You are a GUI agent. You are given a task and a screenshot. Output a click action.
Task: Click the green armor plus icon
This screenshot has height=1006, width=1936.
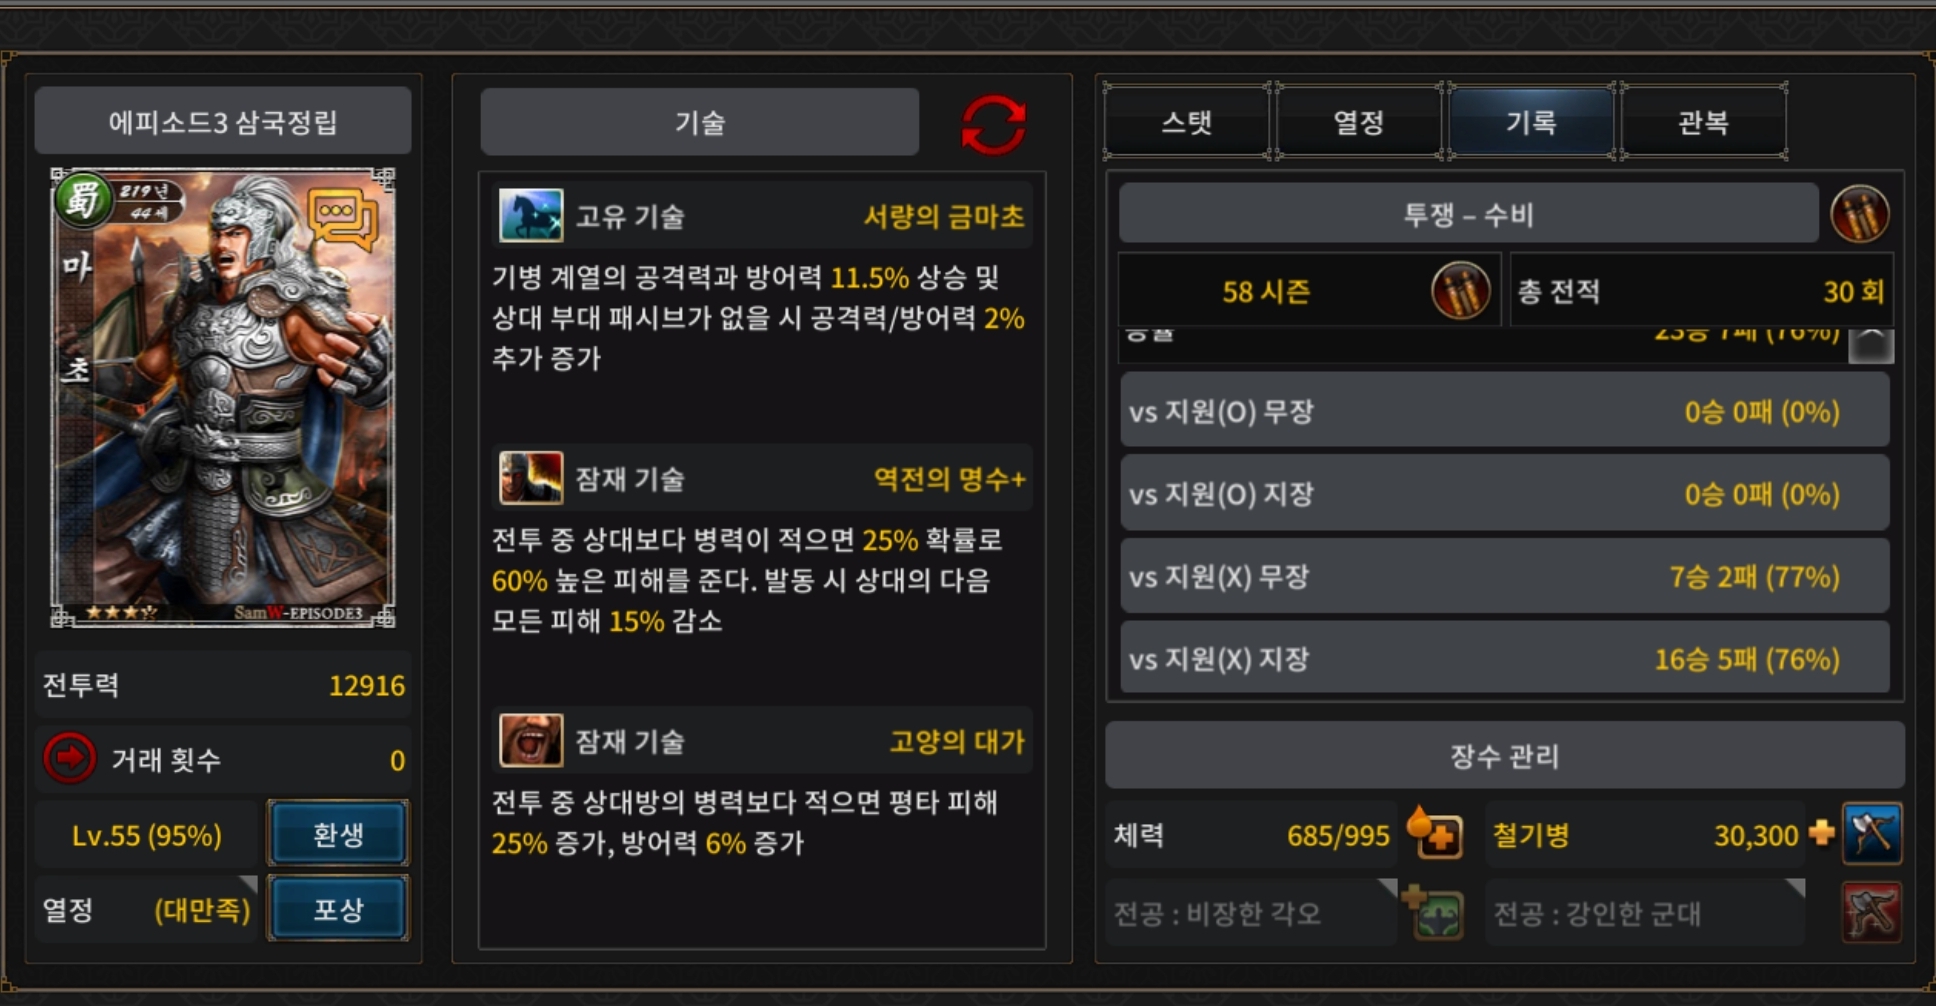point(1433,912)
